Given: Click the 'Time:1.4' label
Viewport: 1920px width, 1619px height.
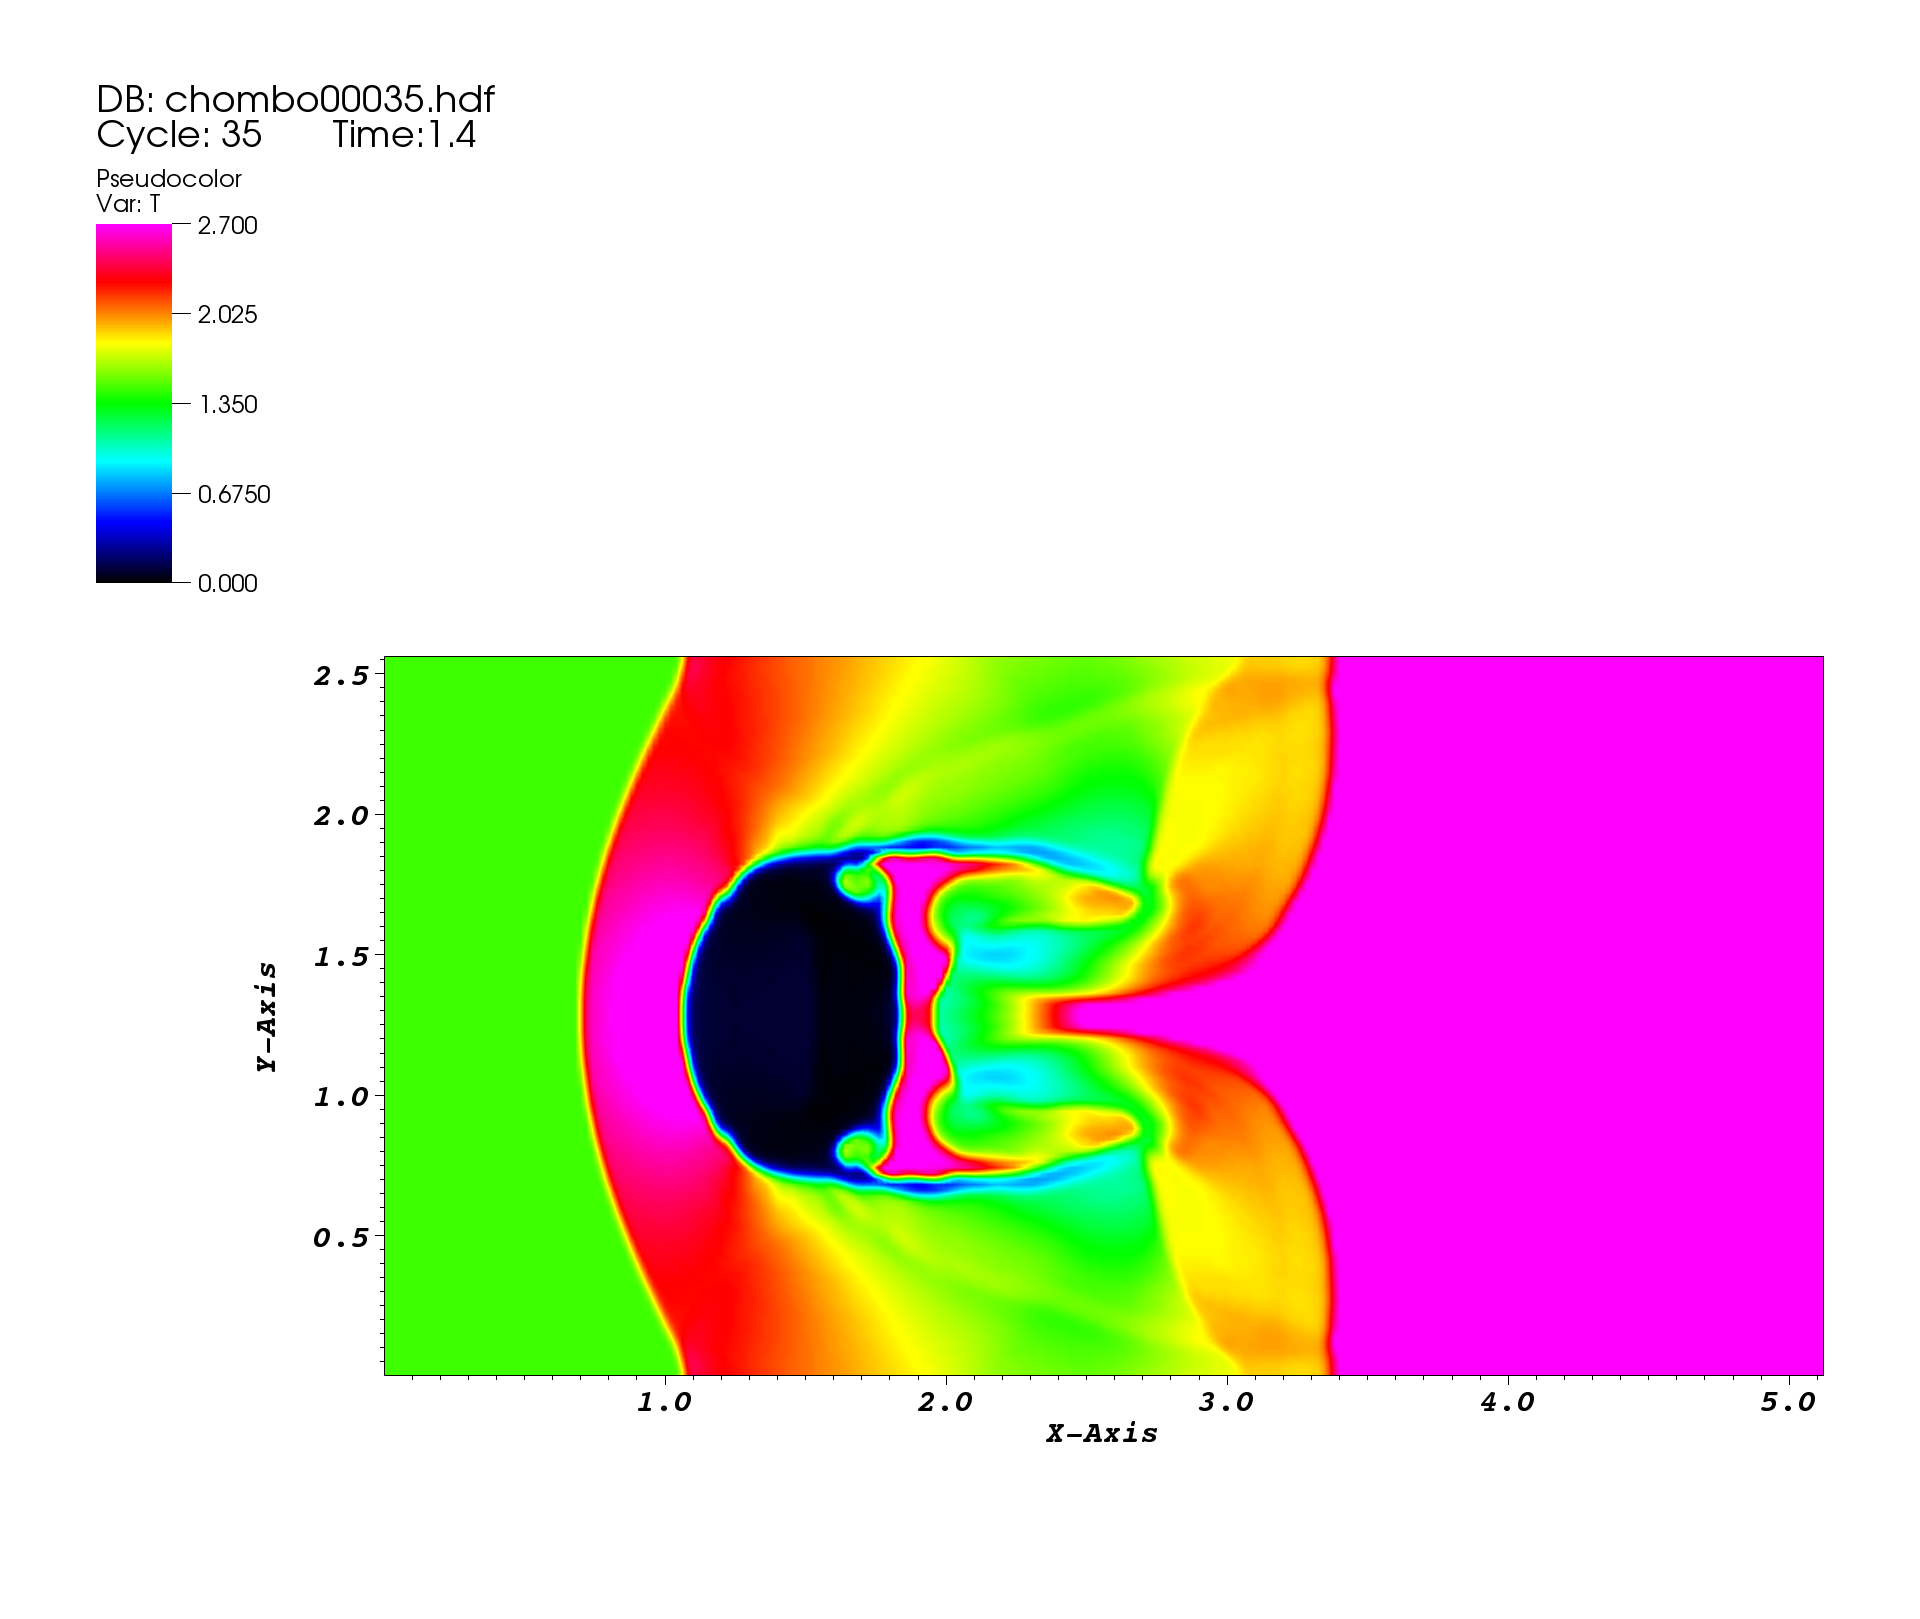Looking at the screenshot, I should point(404,135).
